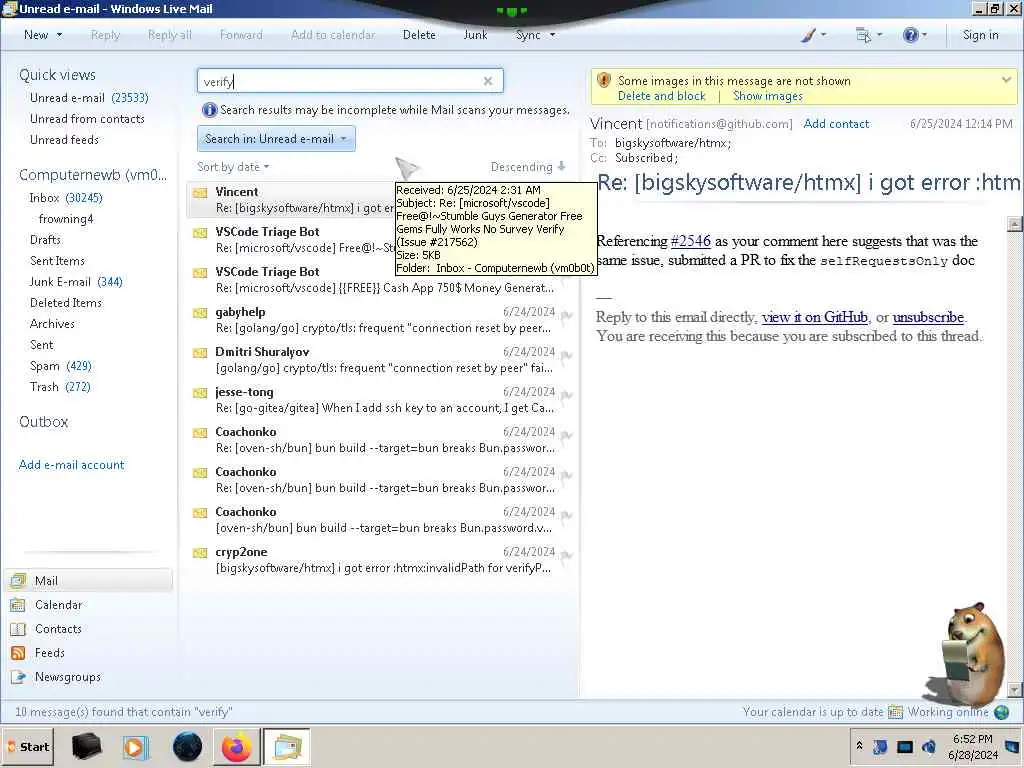Click envelope icon beside cryp2one message
Viewport: 1024px width, 768px height.
point(200,552)
